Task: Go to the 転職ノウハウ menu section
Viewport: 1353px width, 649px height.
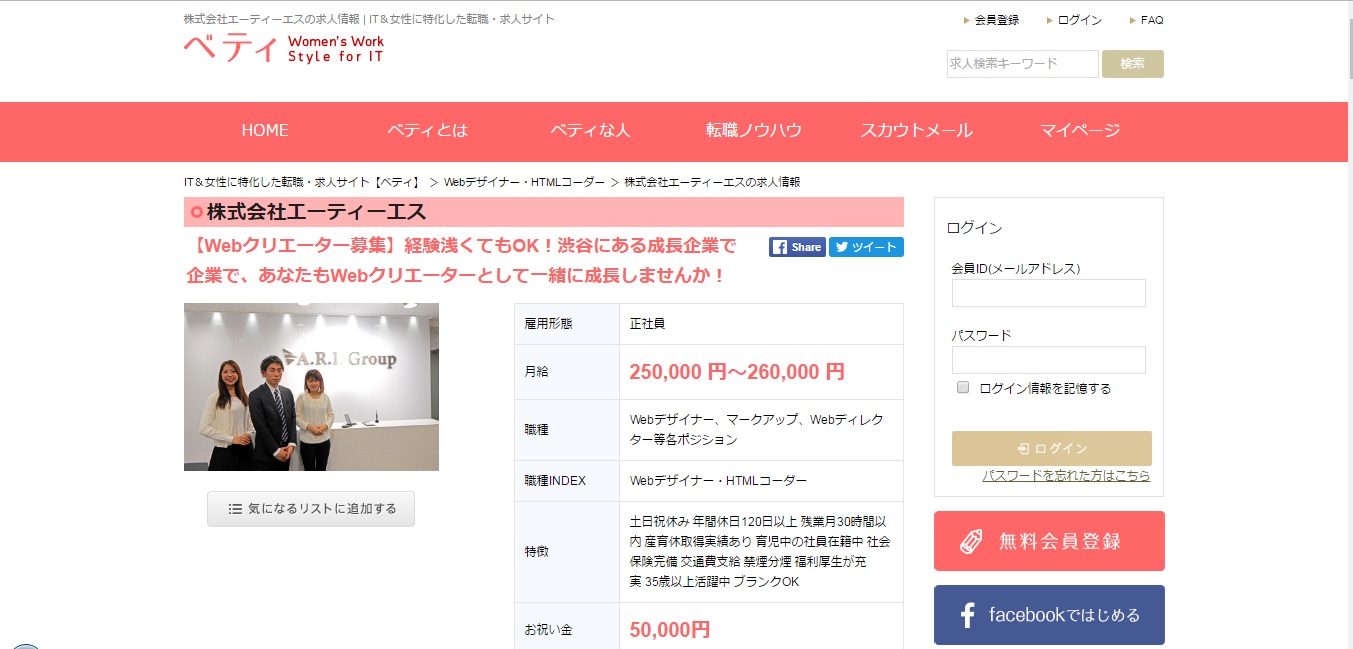Action: point(754,130)
